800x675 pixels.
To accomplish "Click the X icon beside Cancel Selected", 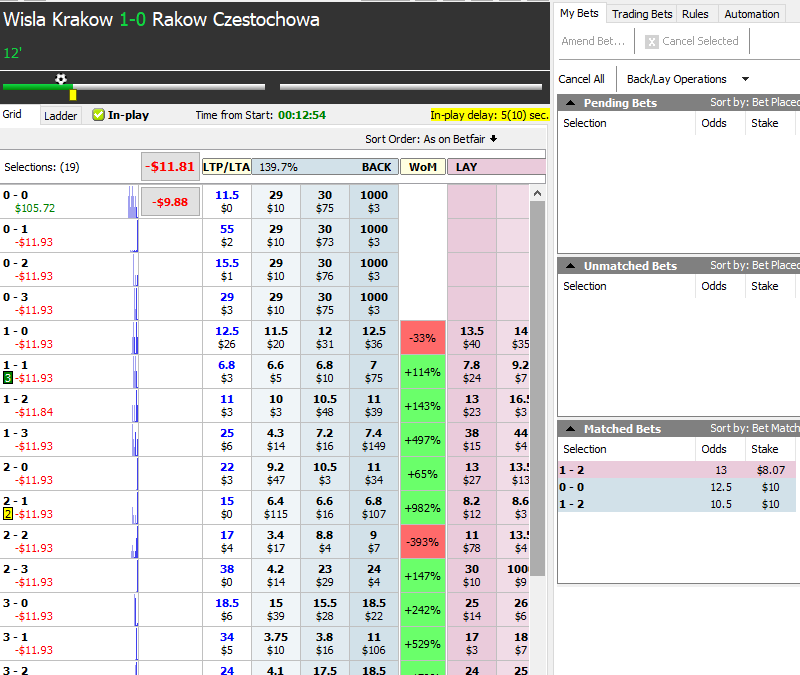I will tap(652, 42).
